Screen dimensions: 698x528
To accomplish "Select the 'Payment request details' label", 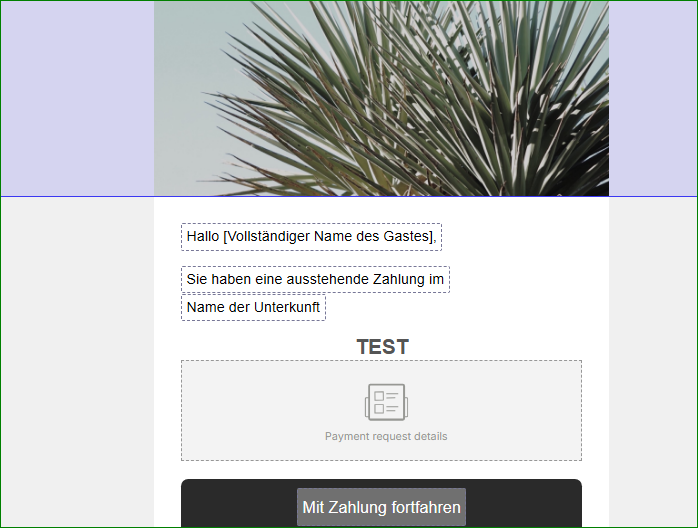I will (386, 436).
